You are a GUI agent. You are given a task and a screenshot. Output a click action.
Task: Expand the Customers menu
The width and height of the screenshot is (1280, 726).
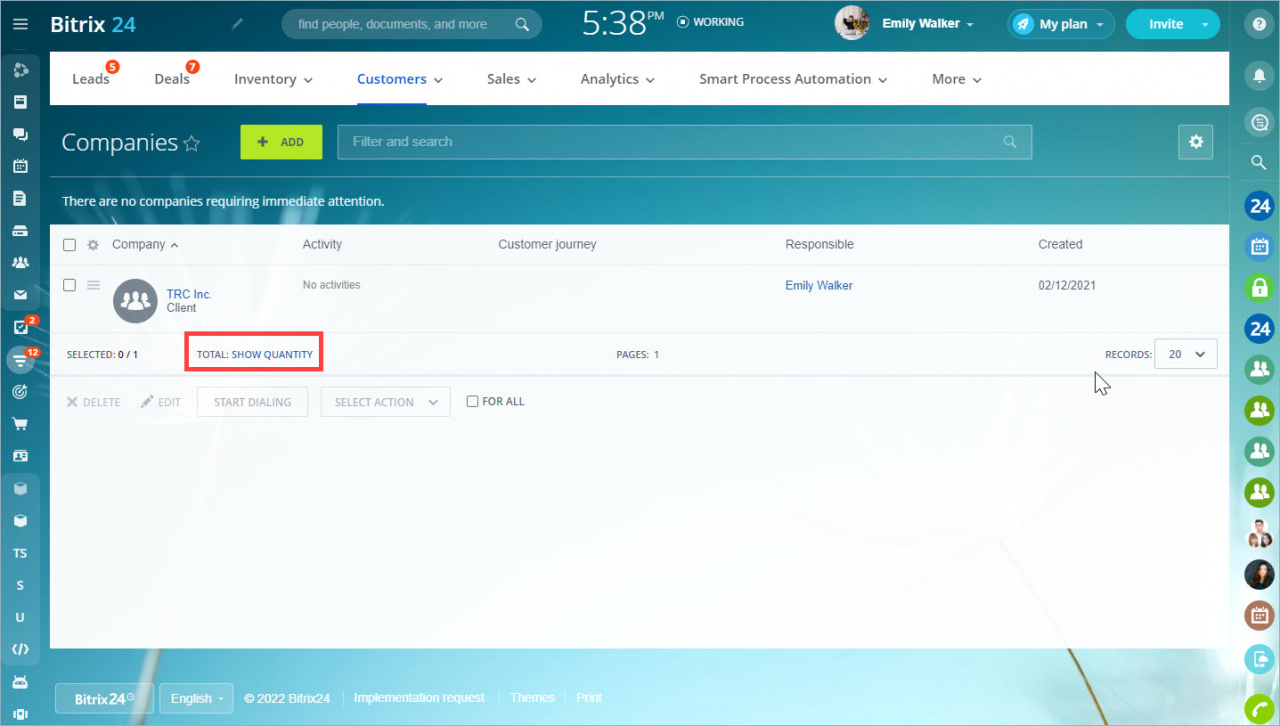(x=400, y=79)
